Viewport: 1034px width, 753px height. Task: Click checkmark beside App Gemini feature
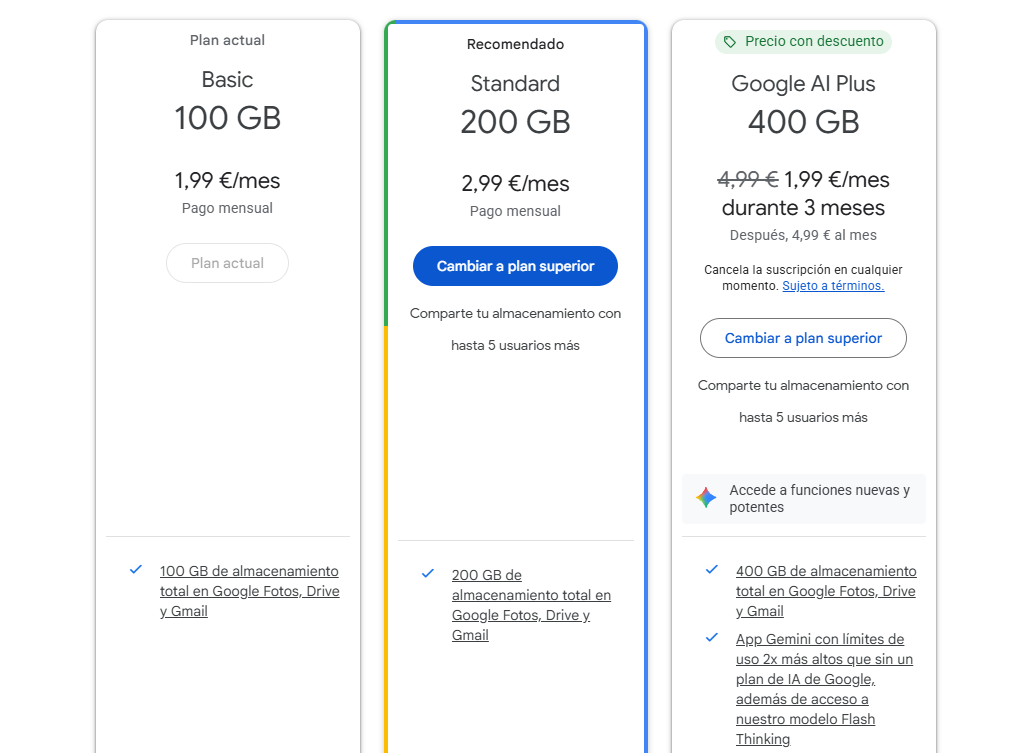coord(712,638)
